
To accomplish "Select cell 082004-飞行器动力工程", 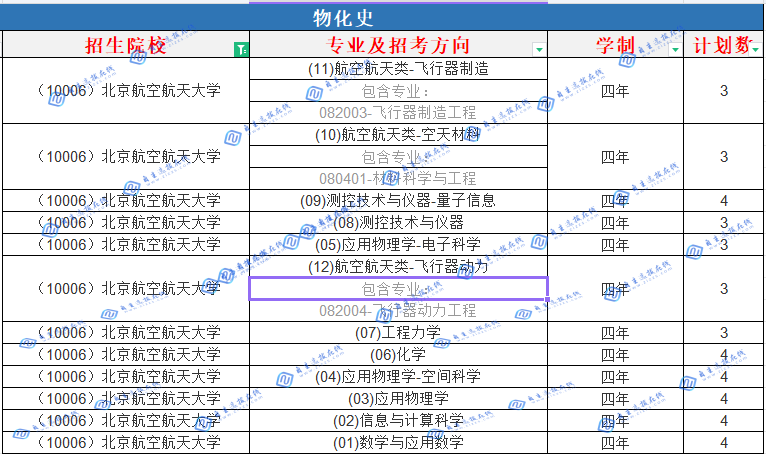I will [x=398, y=310].
